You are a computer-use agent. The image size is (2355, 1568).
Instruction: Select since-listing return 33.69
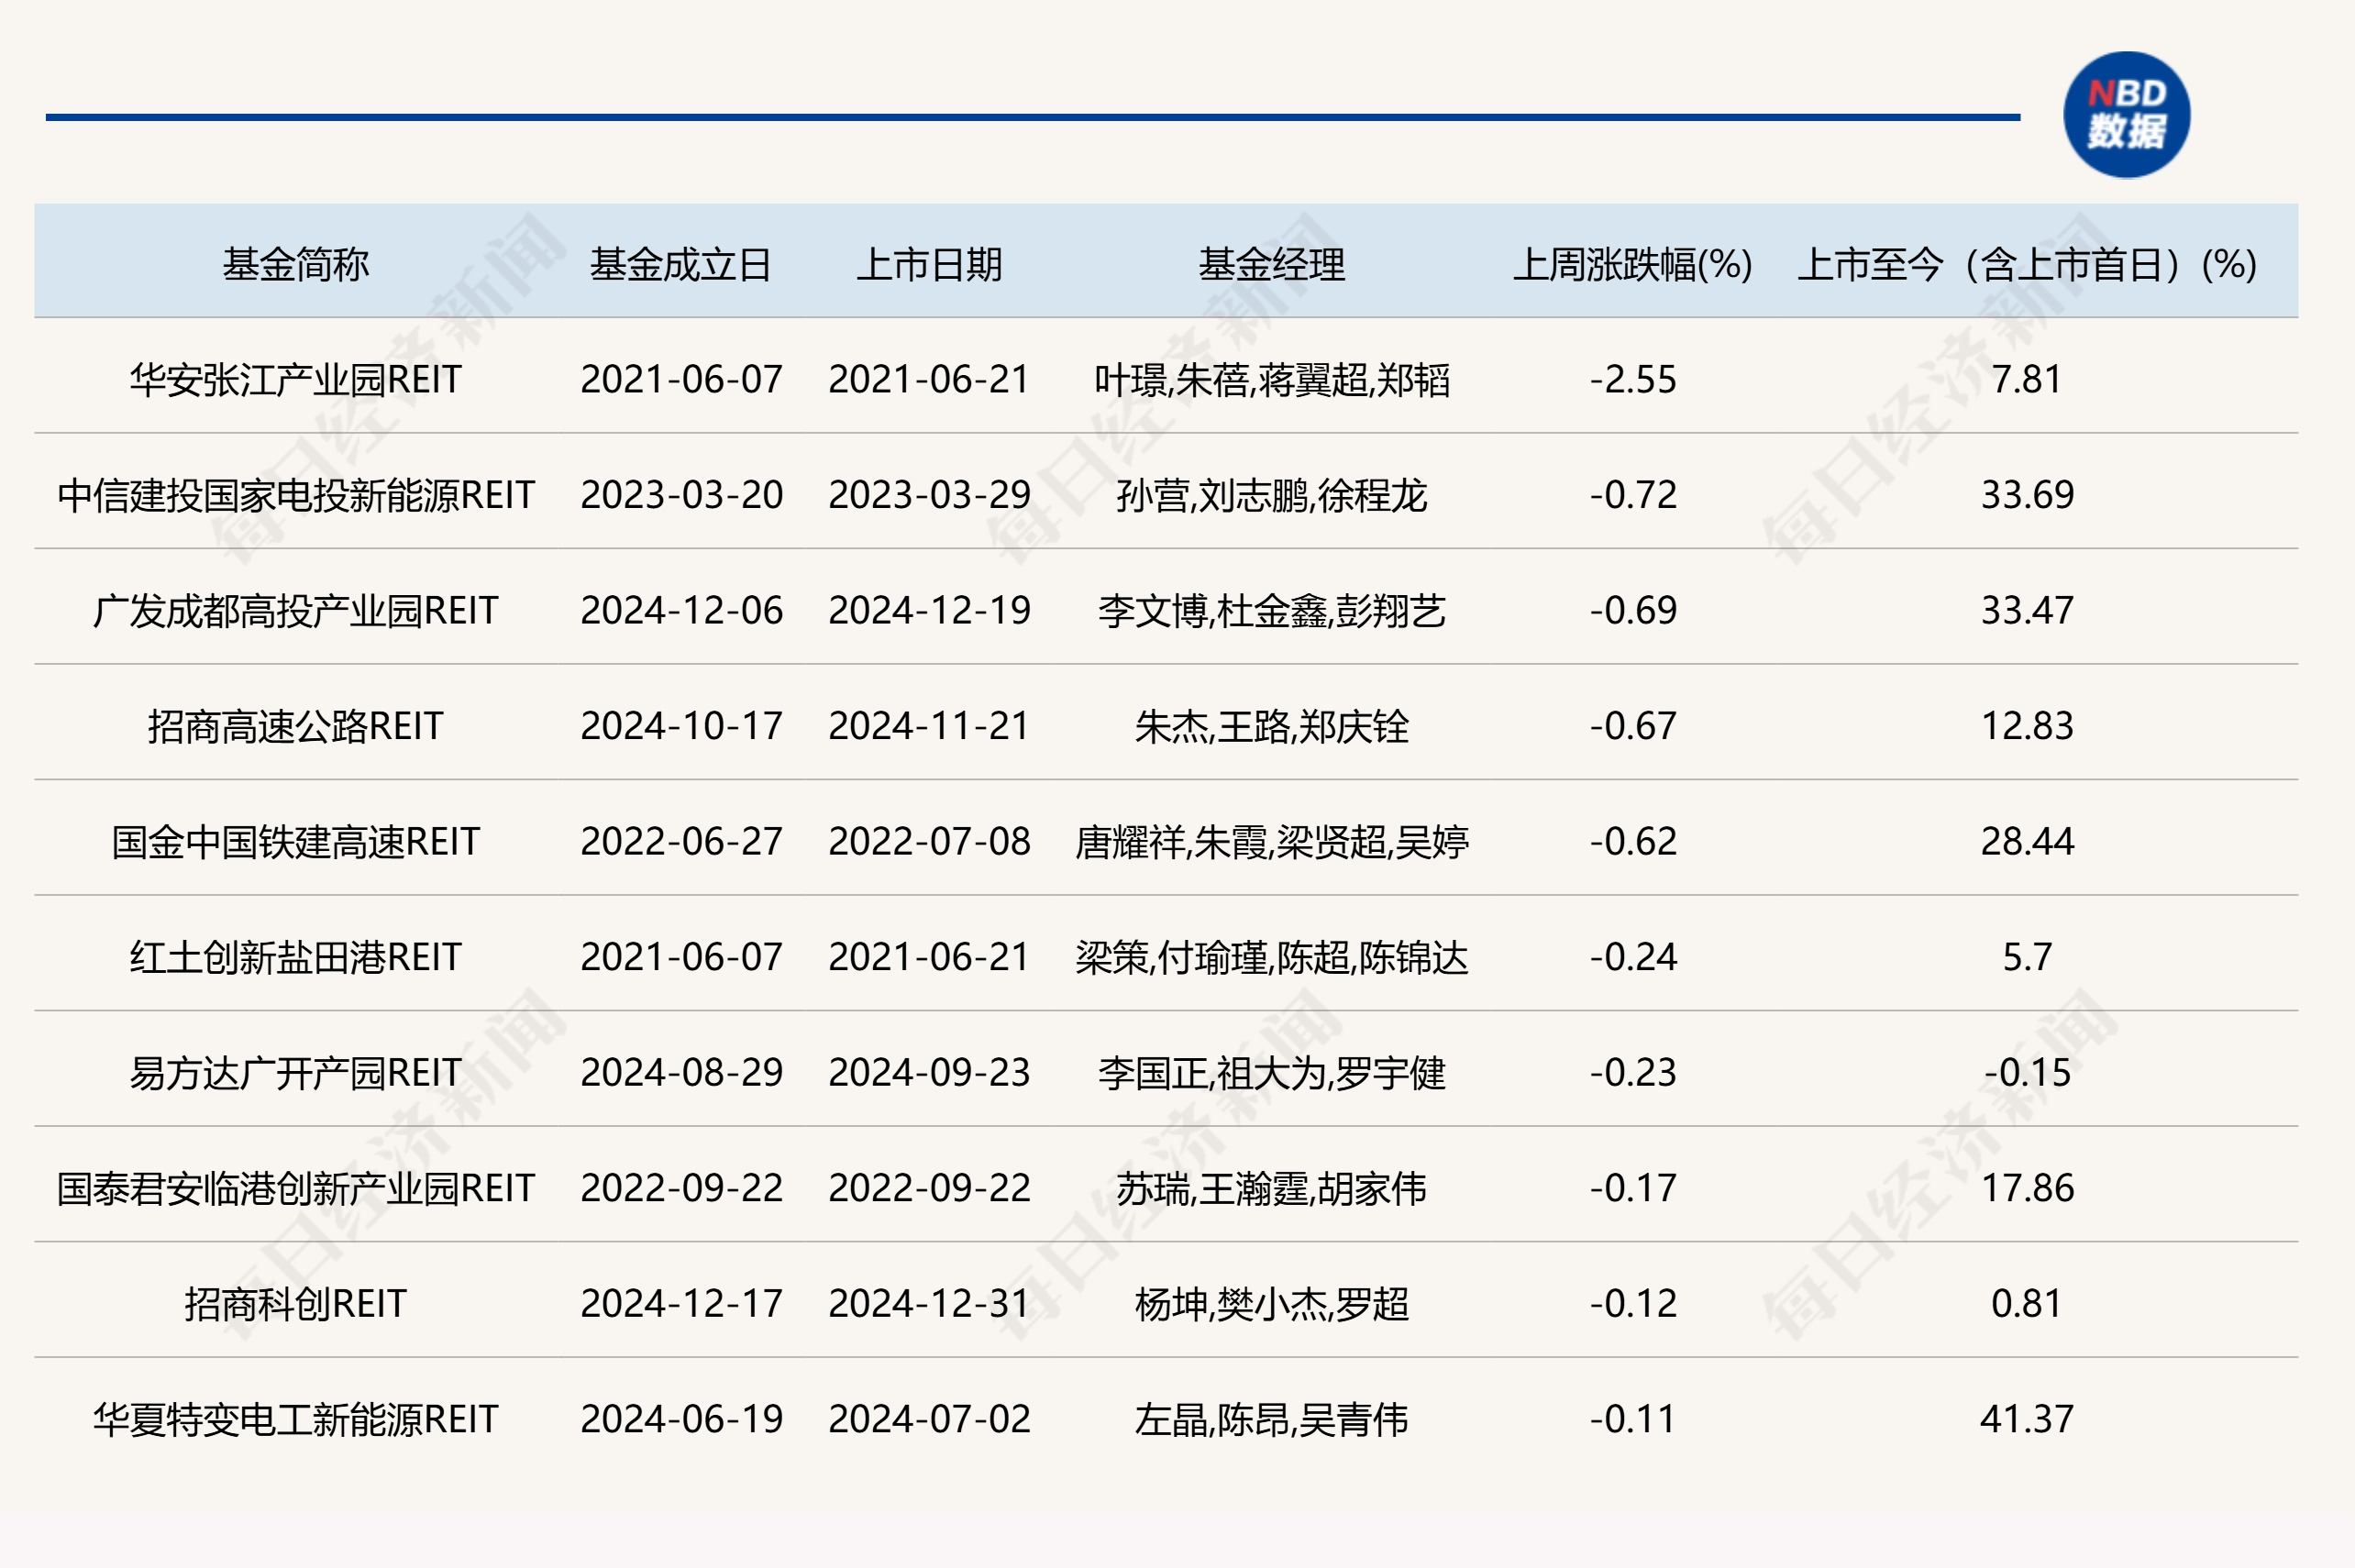click(x=2027, y=495)
